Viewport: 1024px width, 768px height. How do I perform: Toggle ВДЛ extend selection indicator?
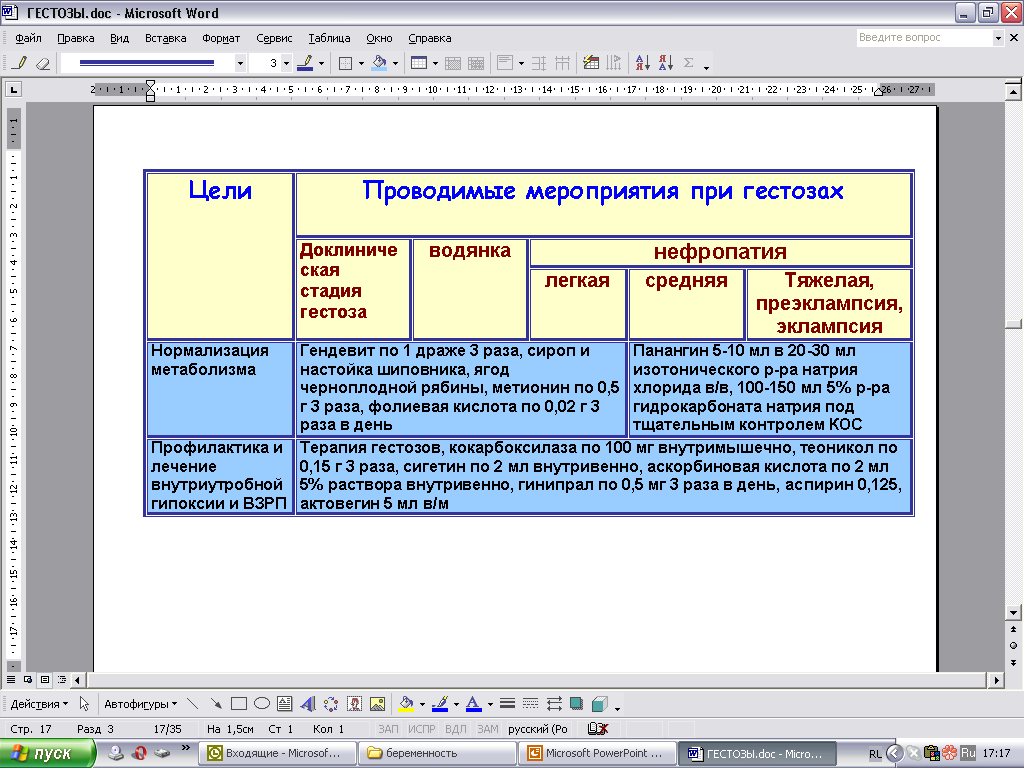pos(456,729)
